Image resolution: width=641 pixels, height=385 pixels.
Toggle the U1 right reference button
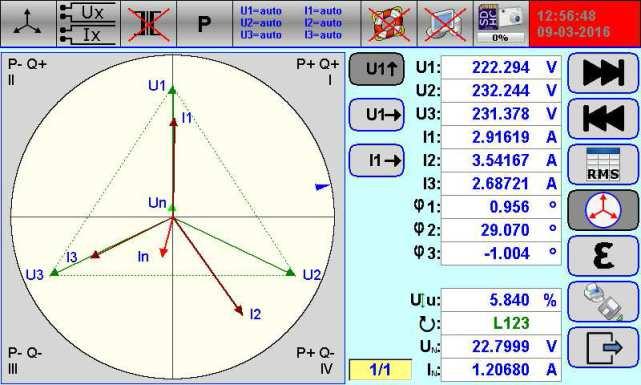[x=377, y=115]
